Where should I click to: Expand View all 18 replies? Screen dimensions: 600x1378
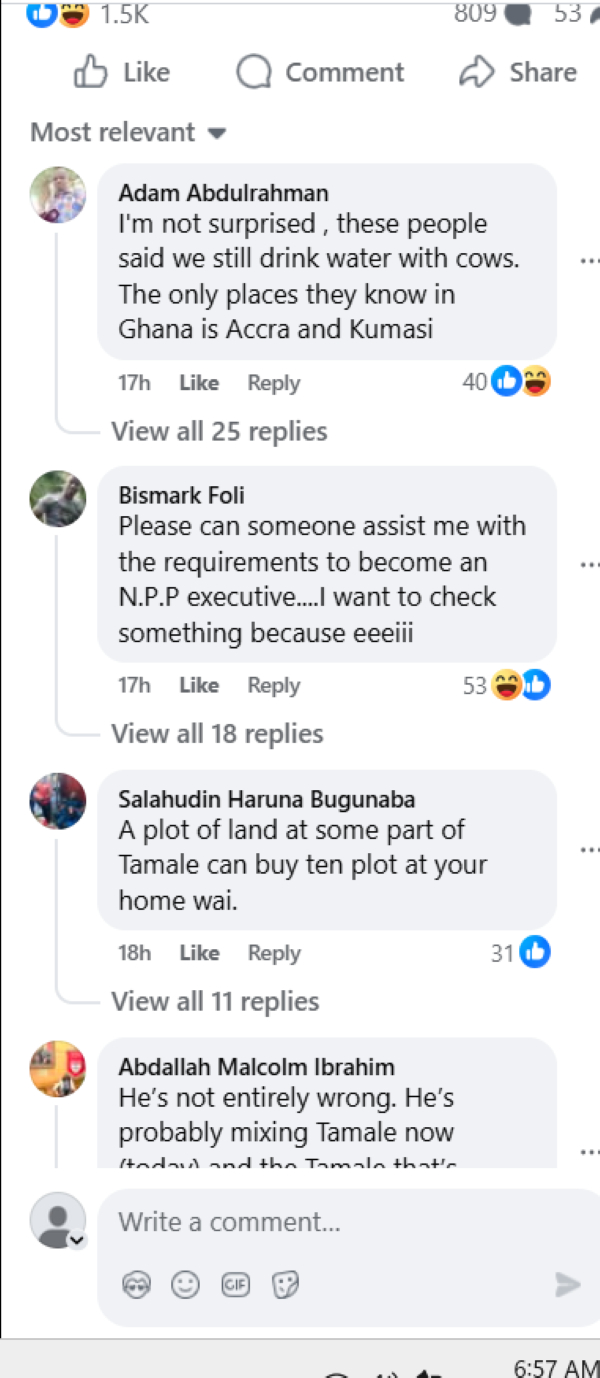217,734
